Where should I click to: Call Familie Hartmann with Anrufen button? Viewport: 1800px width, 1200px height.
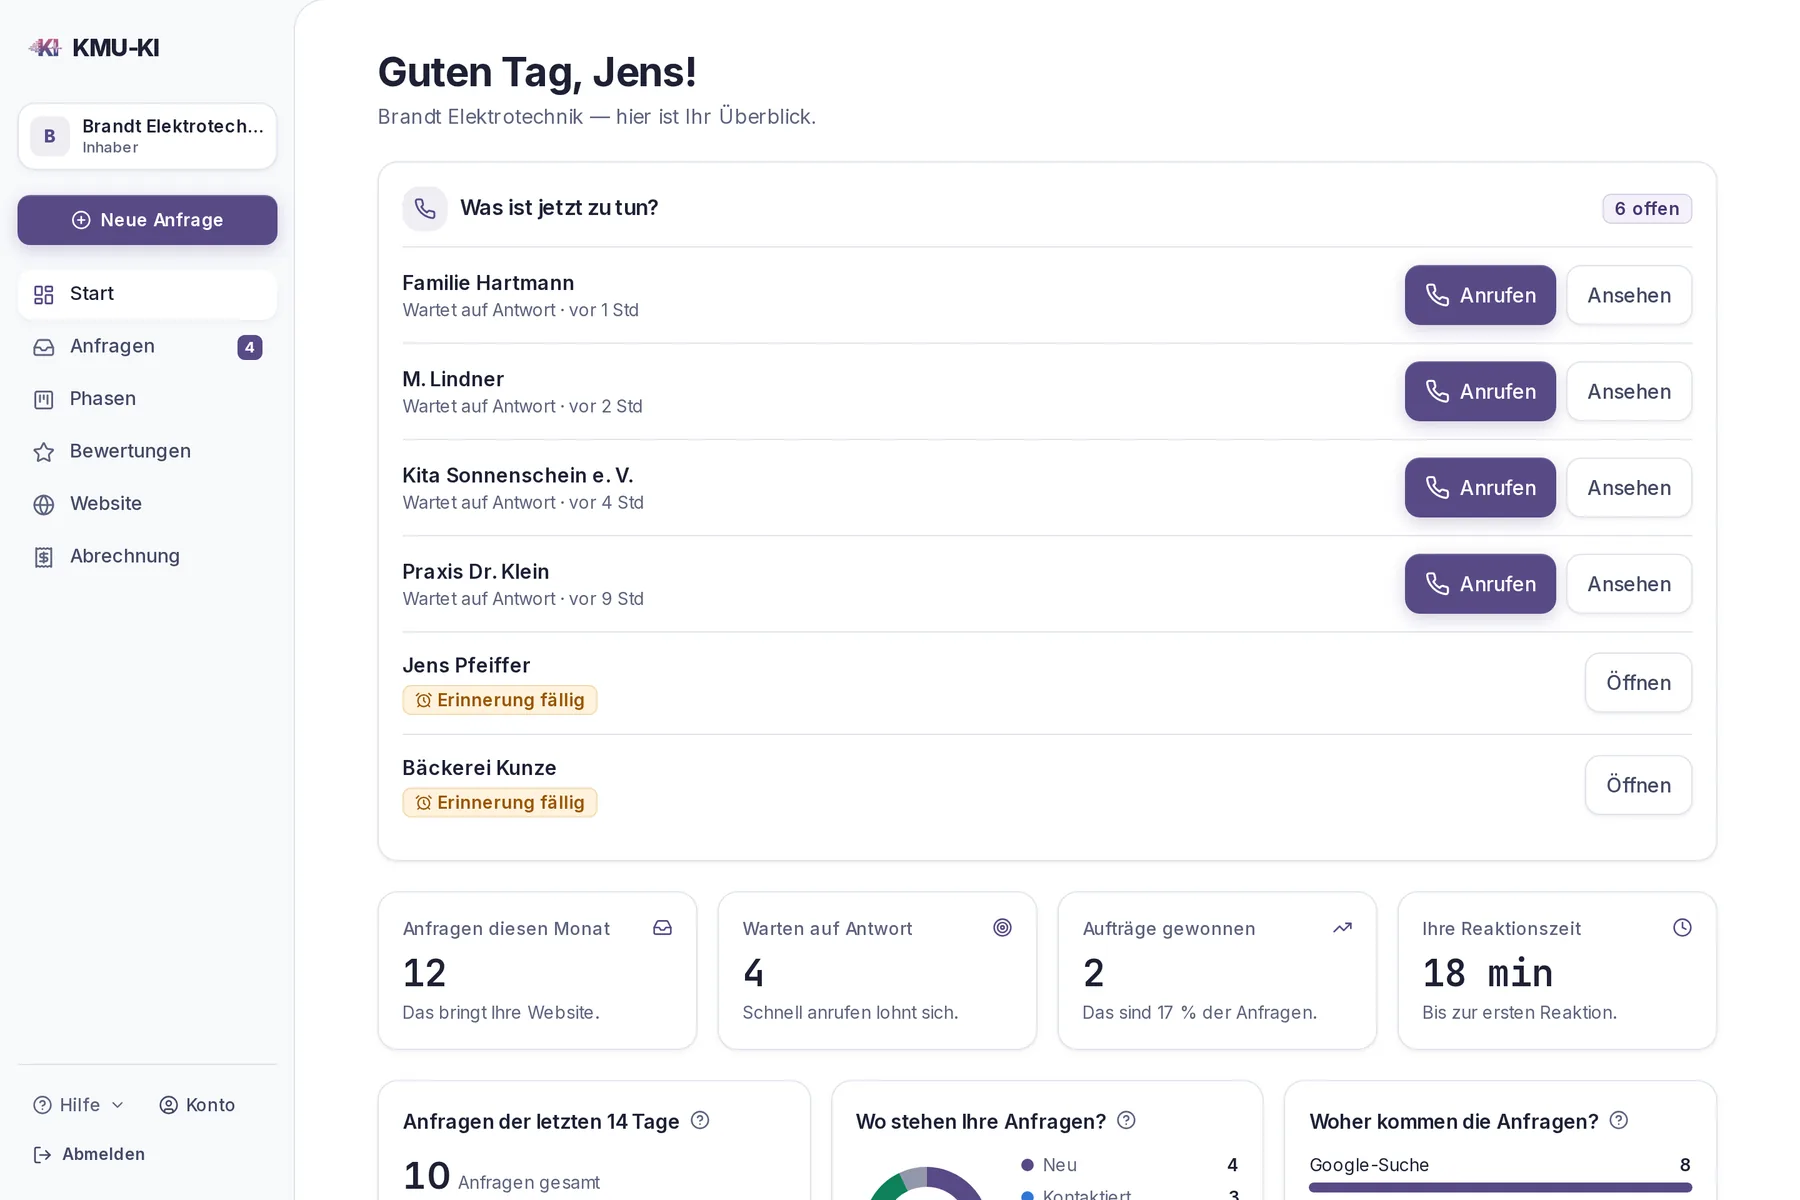pos(1480,295)
